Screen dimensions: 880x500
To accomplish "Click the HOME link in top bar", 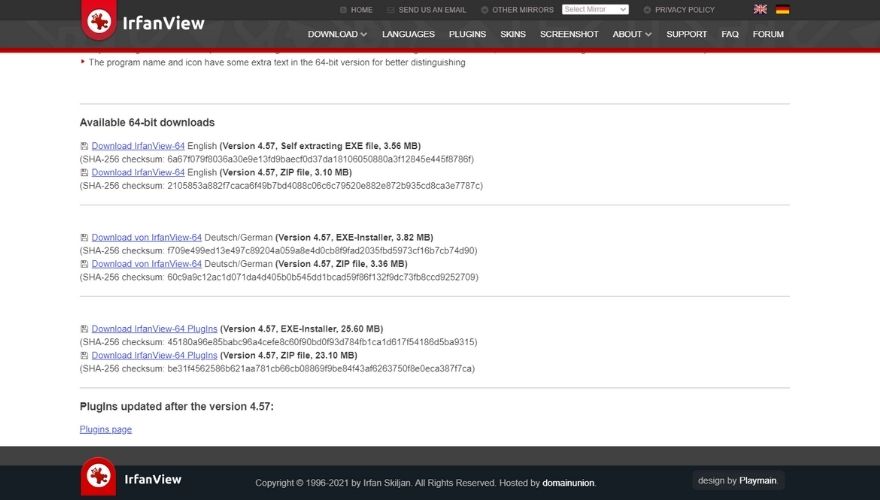I will tap(356, 10).
